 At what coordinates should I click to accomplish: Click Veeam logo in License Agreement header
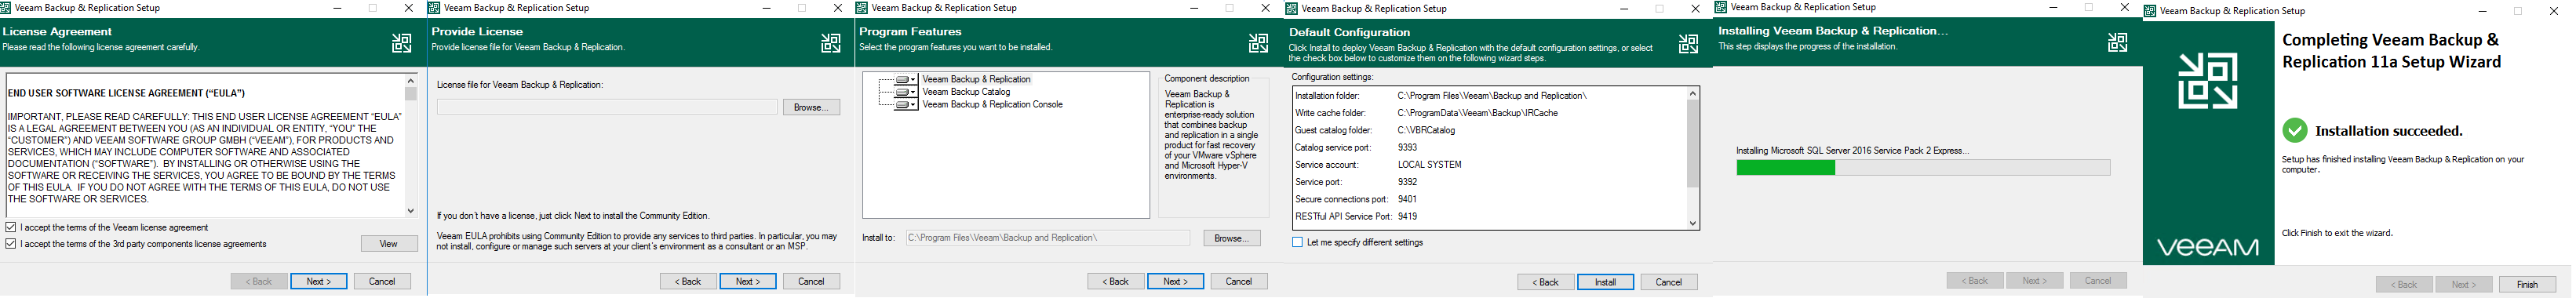click(x=401, y=43)
